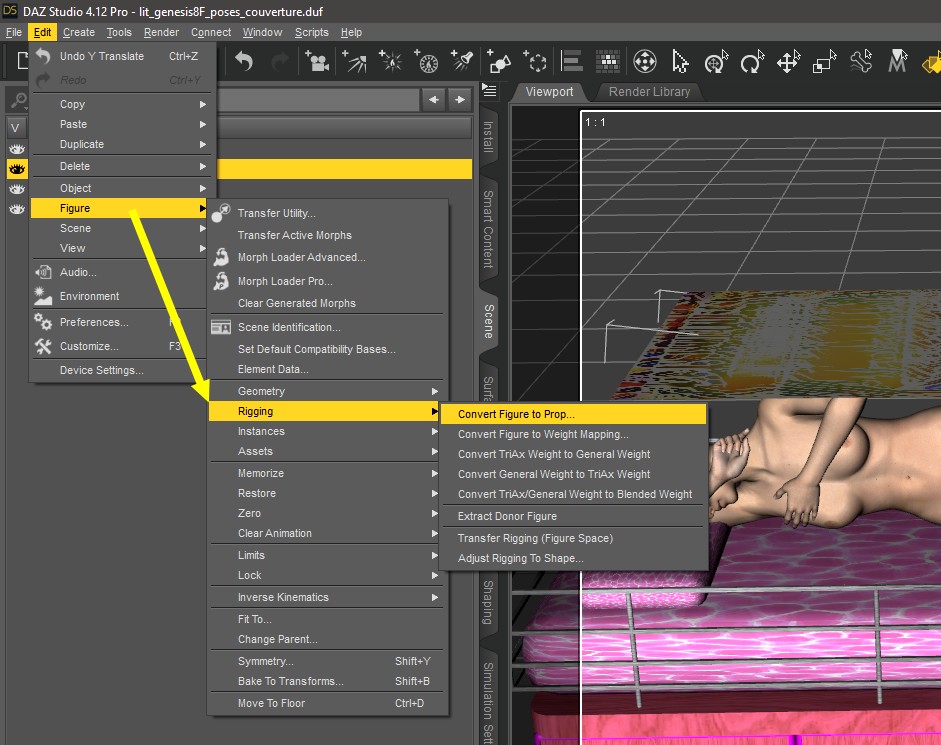
Task: Open the Shaping side tab
Action: pos(489,602)
